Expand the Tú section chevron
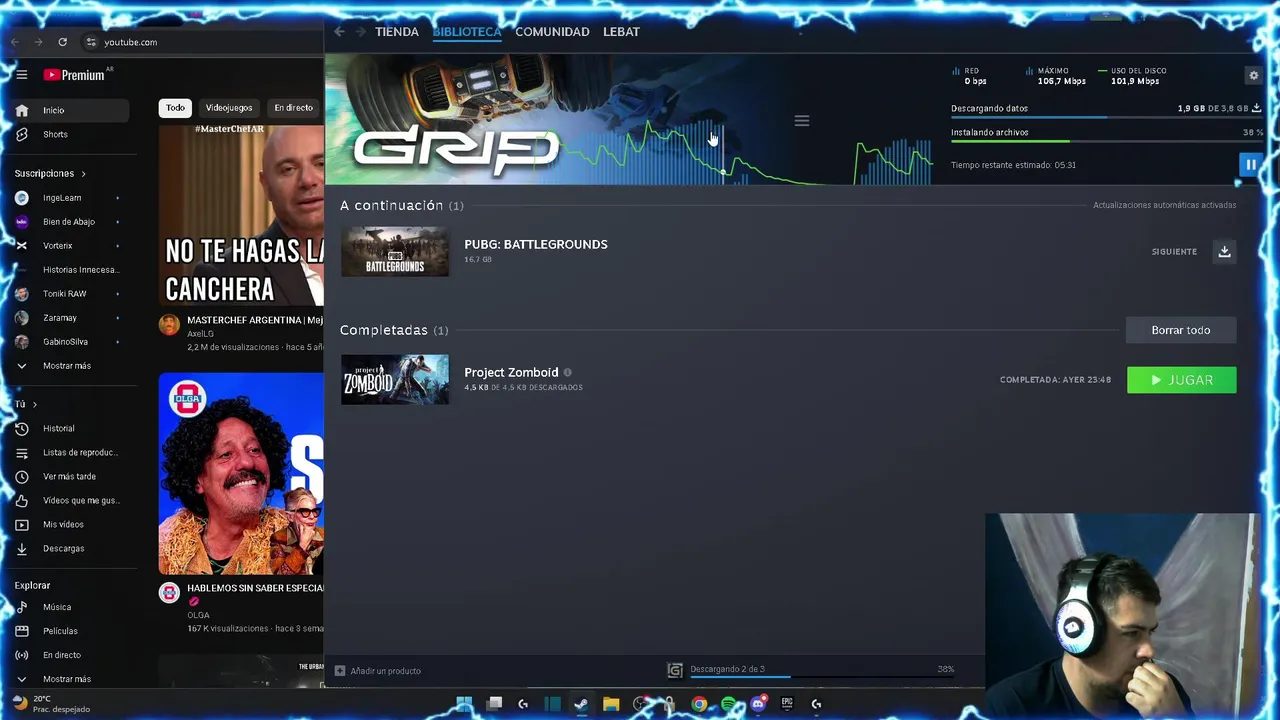Screen dimensions: 1280x720 pos(35,404)
